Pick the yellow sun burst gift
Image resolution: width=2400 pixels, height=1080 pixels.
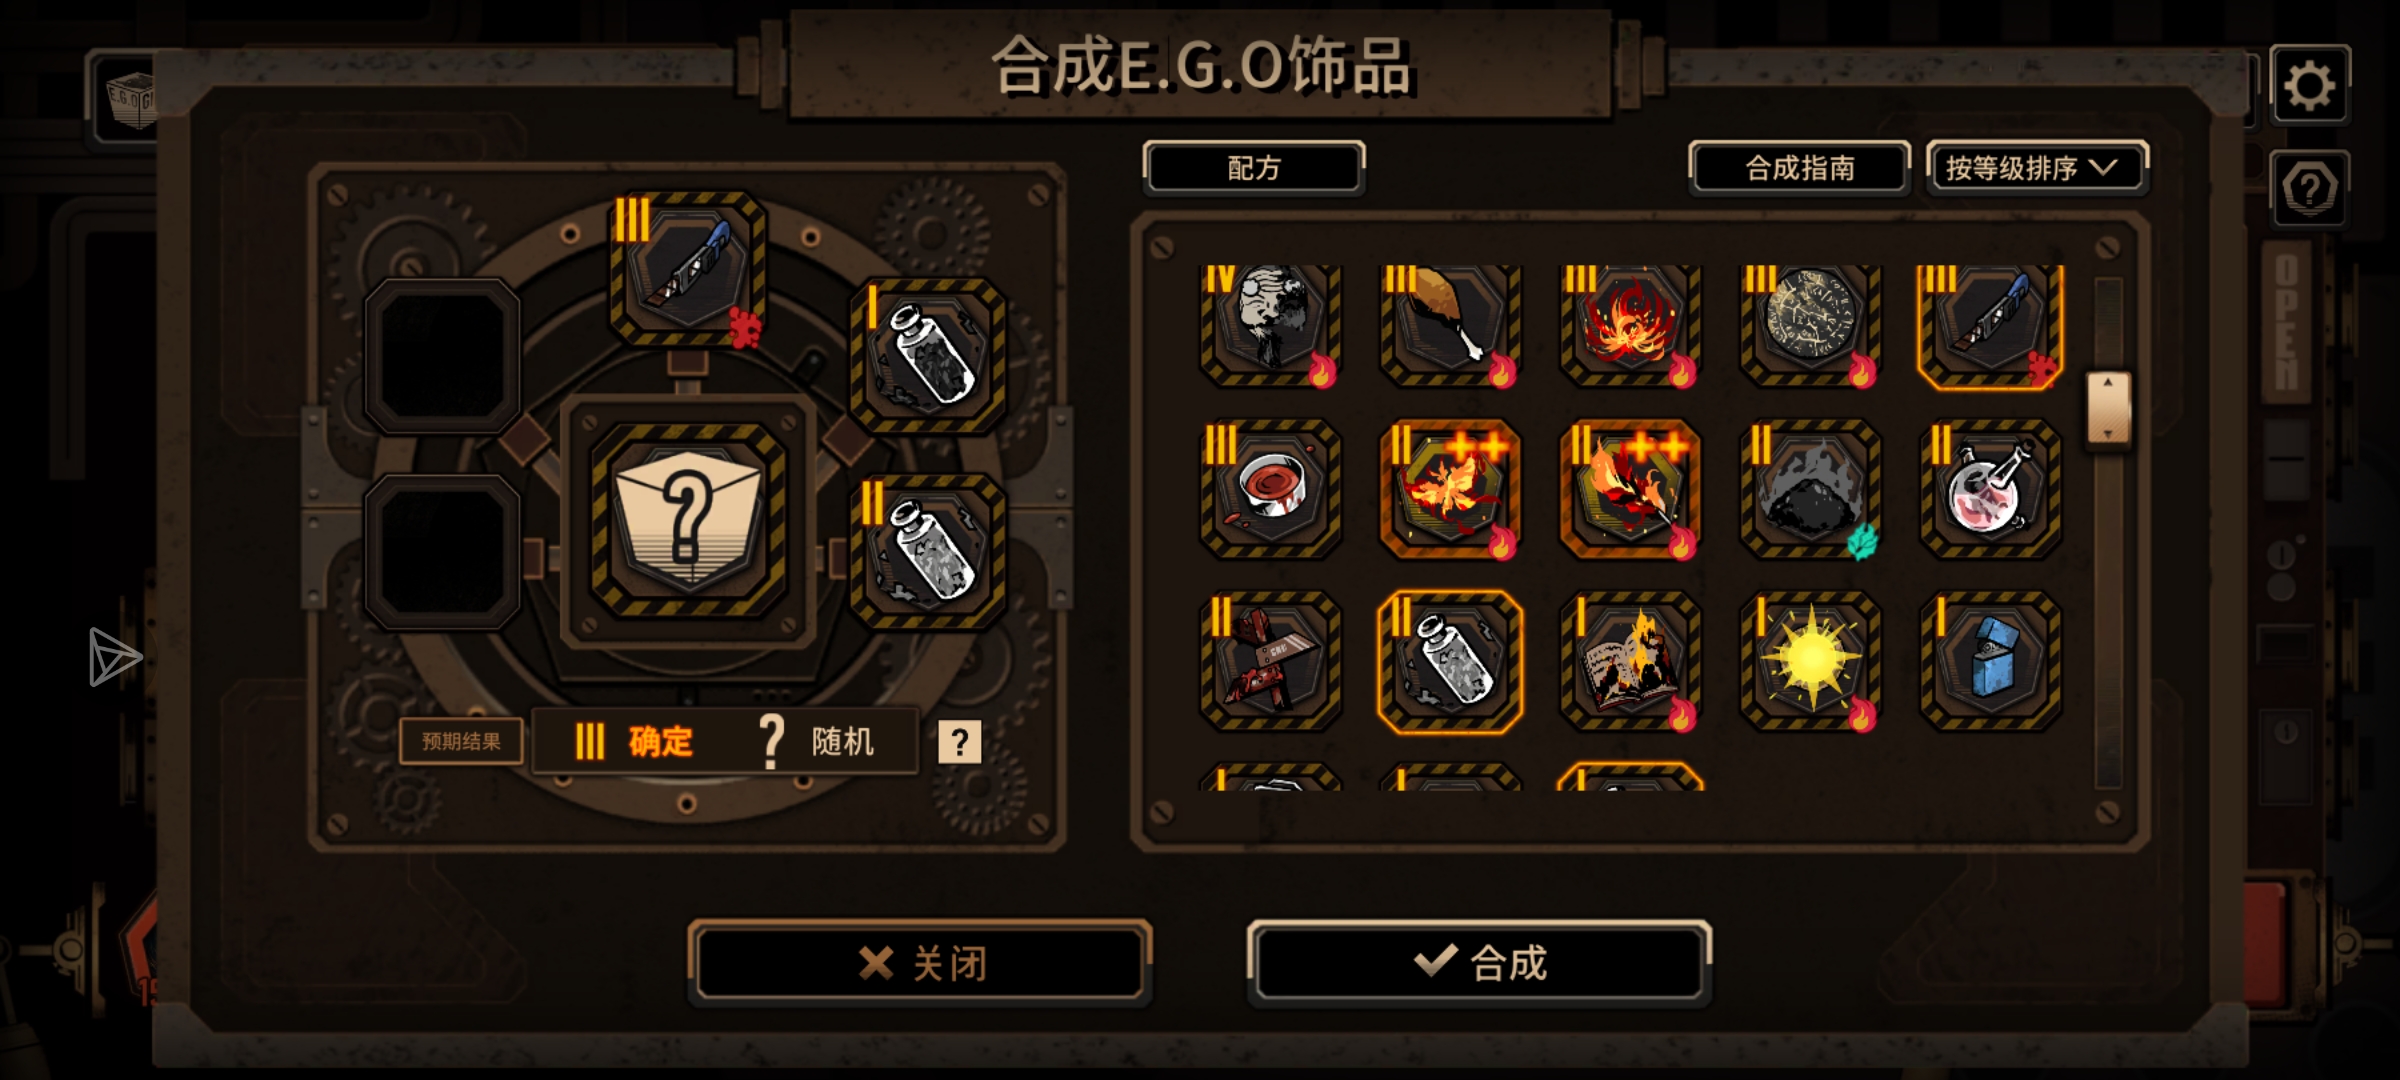[1810, 661]
